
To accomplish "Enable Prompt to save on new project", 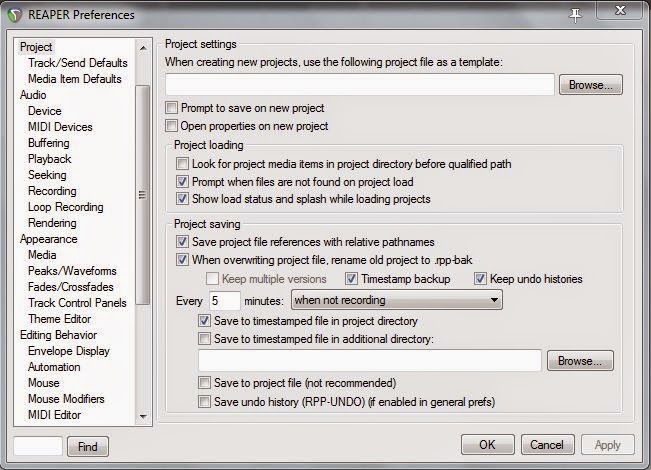I will click(x=171, y=108).
